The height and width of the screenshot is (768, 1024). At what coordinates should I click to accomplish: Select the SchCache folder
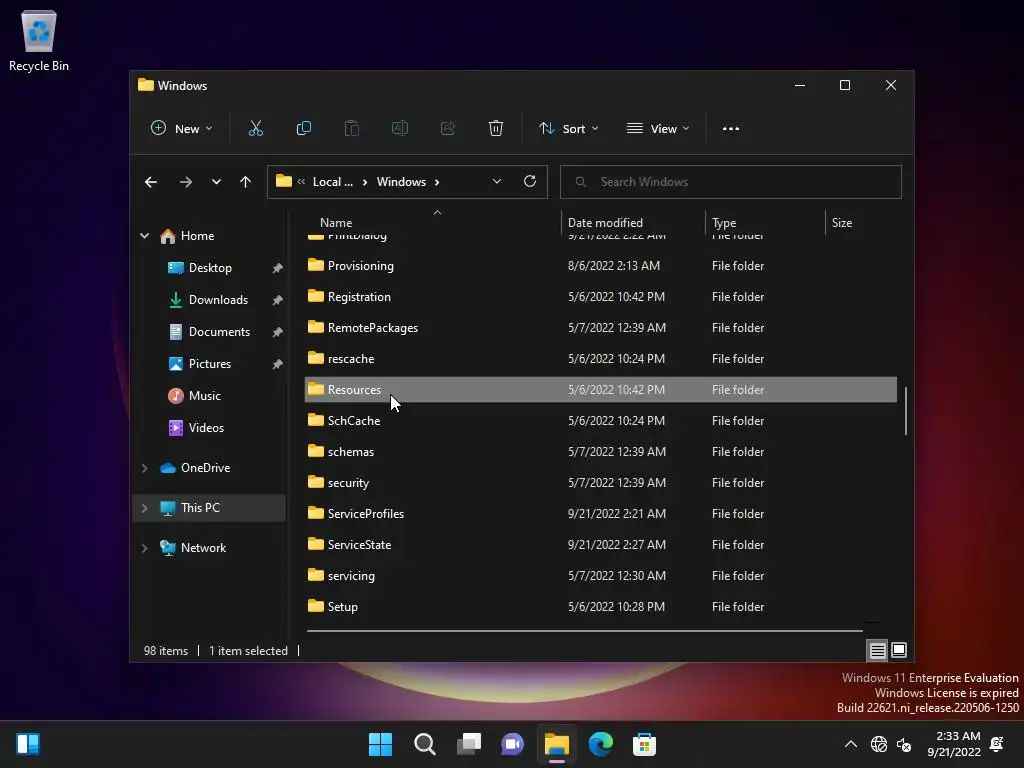point(600,421)
